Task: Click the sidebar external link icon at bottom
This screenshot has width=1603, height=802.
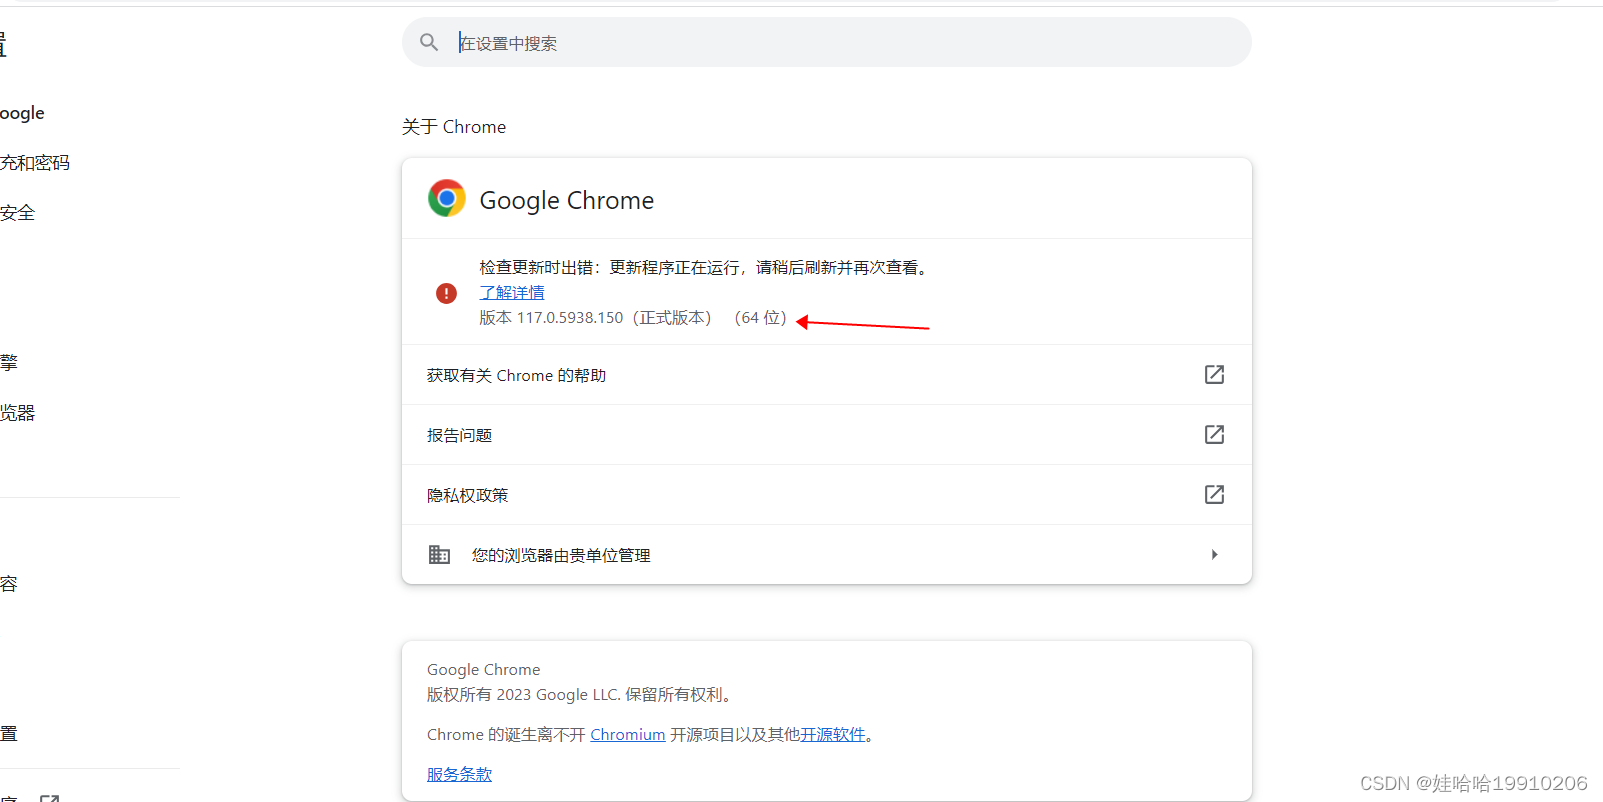Action: pyautogui.click(x=50, y=798)
